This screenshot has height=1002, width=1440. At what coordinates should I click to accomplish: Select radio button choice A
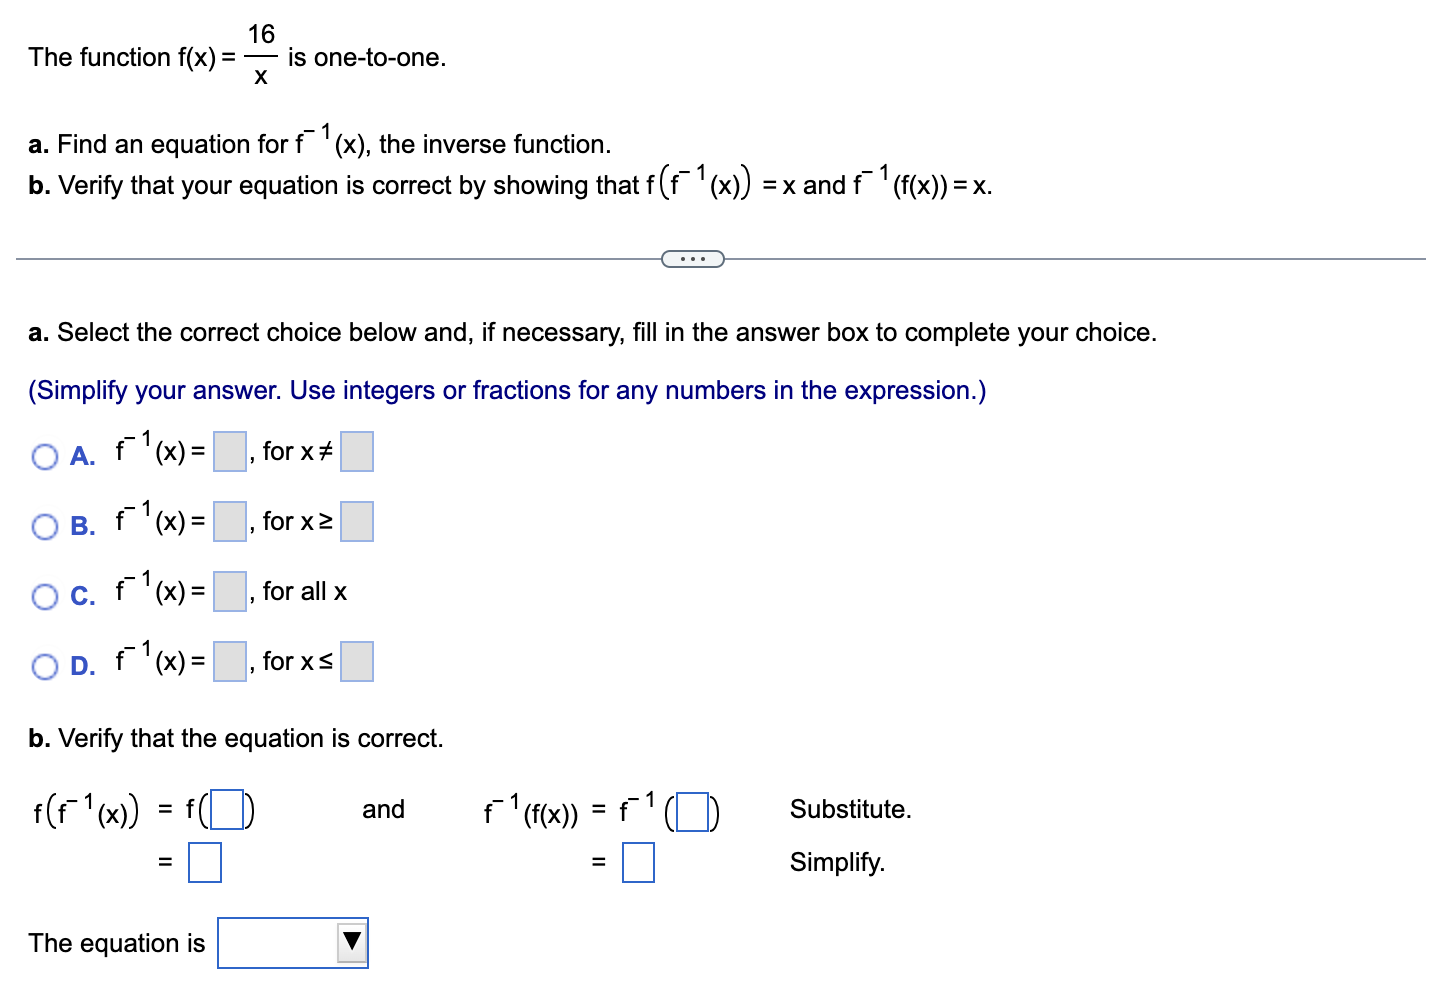click(44, 456)
